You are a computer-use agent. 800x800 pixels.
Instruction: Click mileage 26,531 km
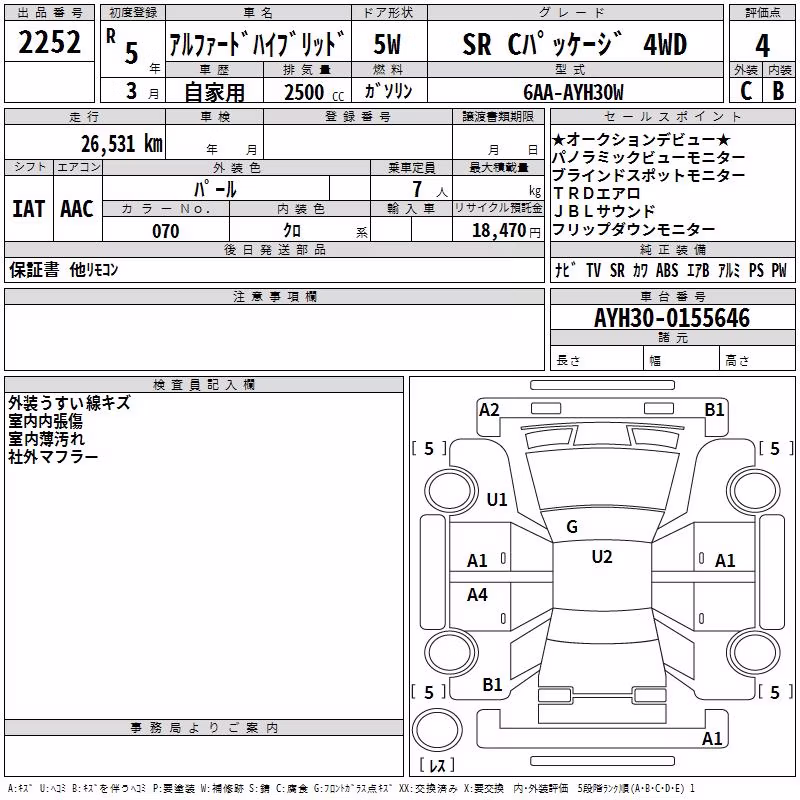121,144
